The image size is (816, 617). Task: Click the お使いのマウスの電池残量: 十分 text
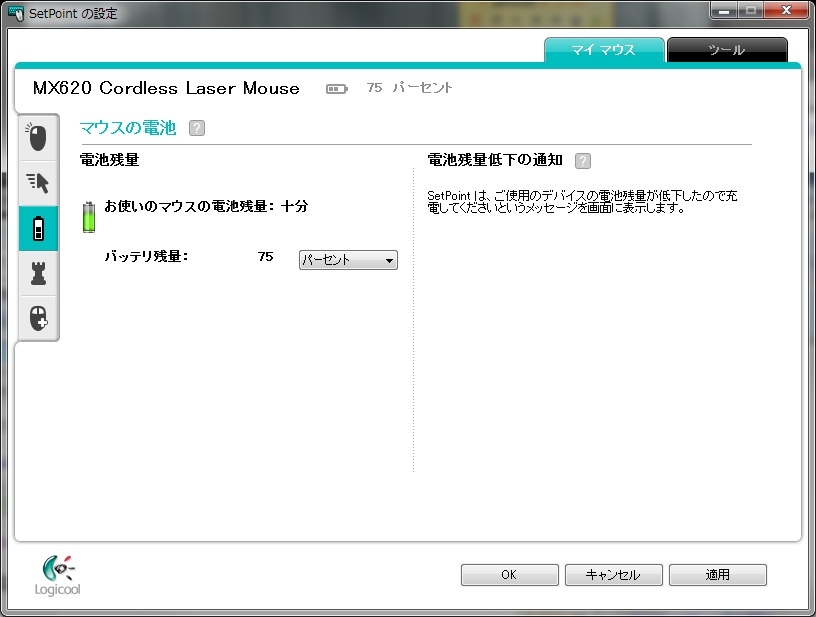click(x=206, y=206)
